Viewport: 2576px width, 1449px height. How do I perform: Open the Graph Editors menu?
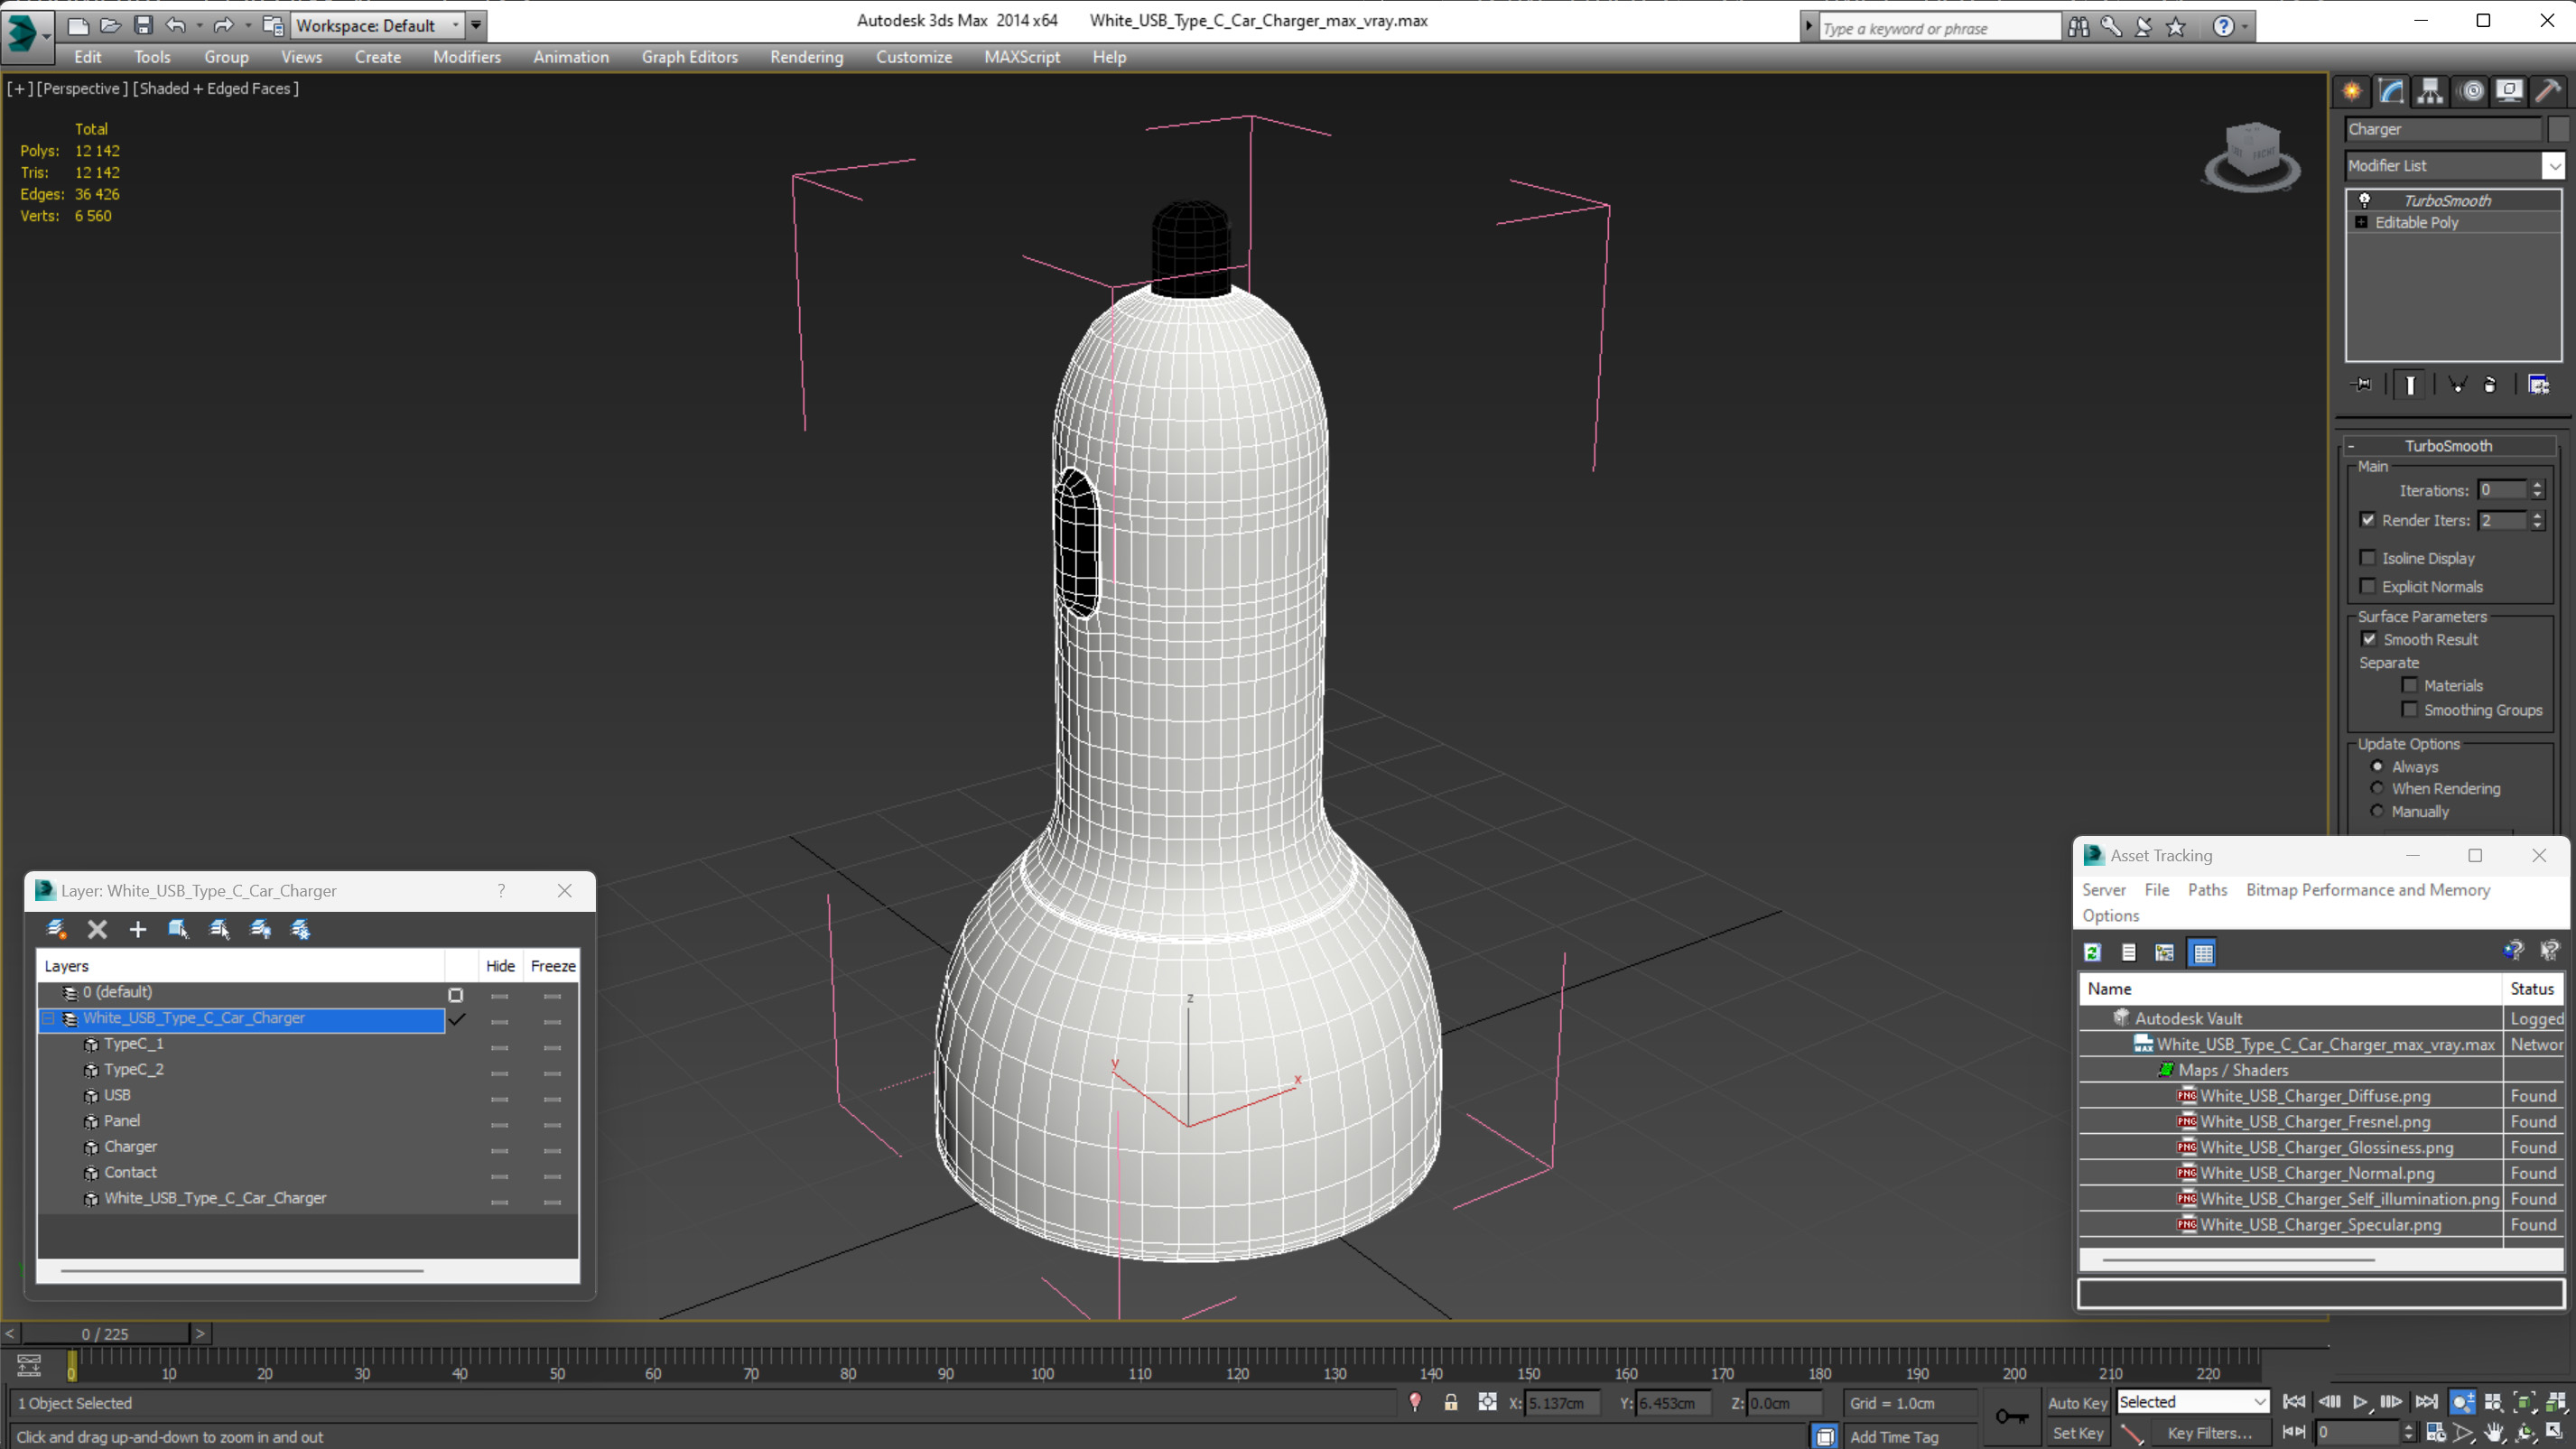coord(690,57)
